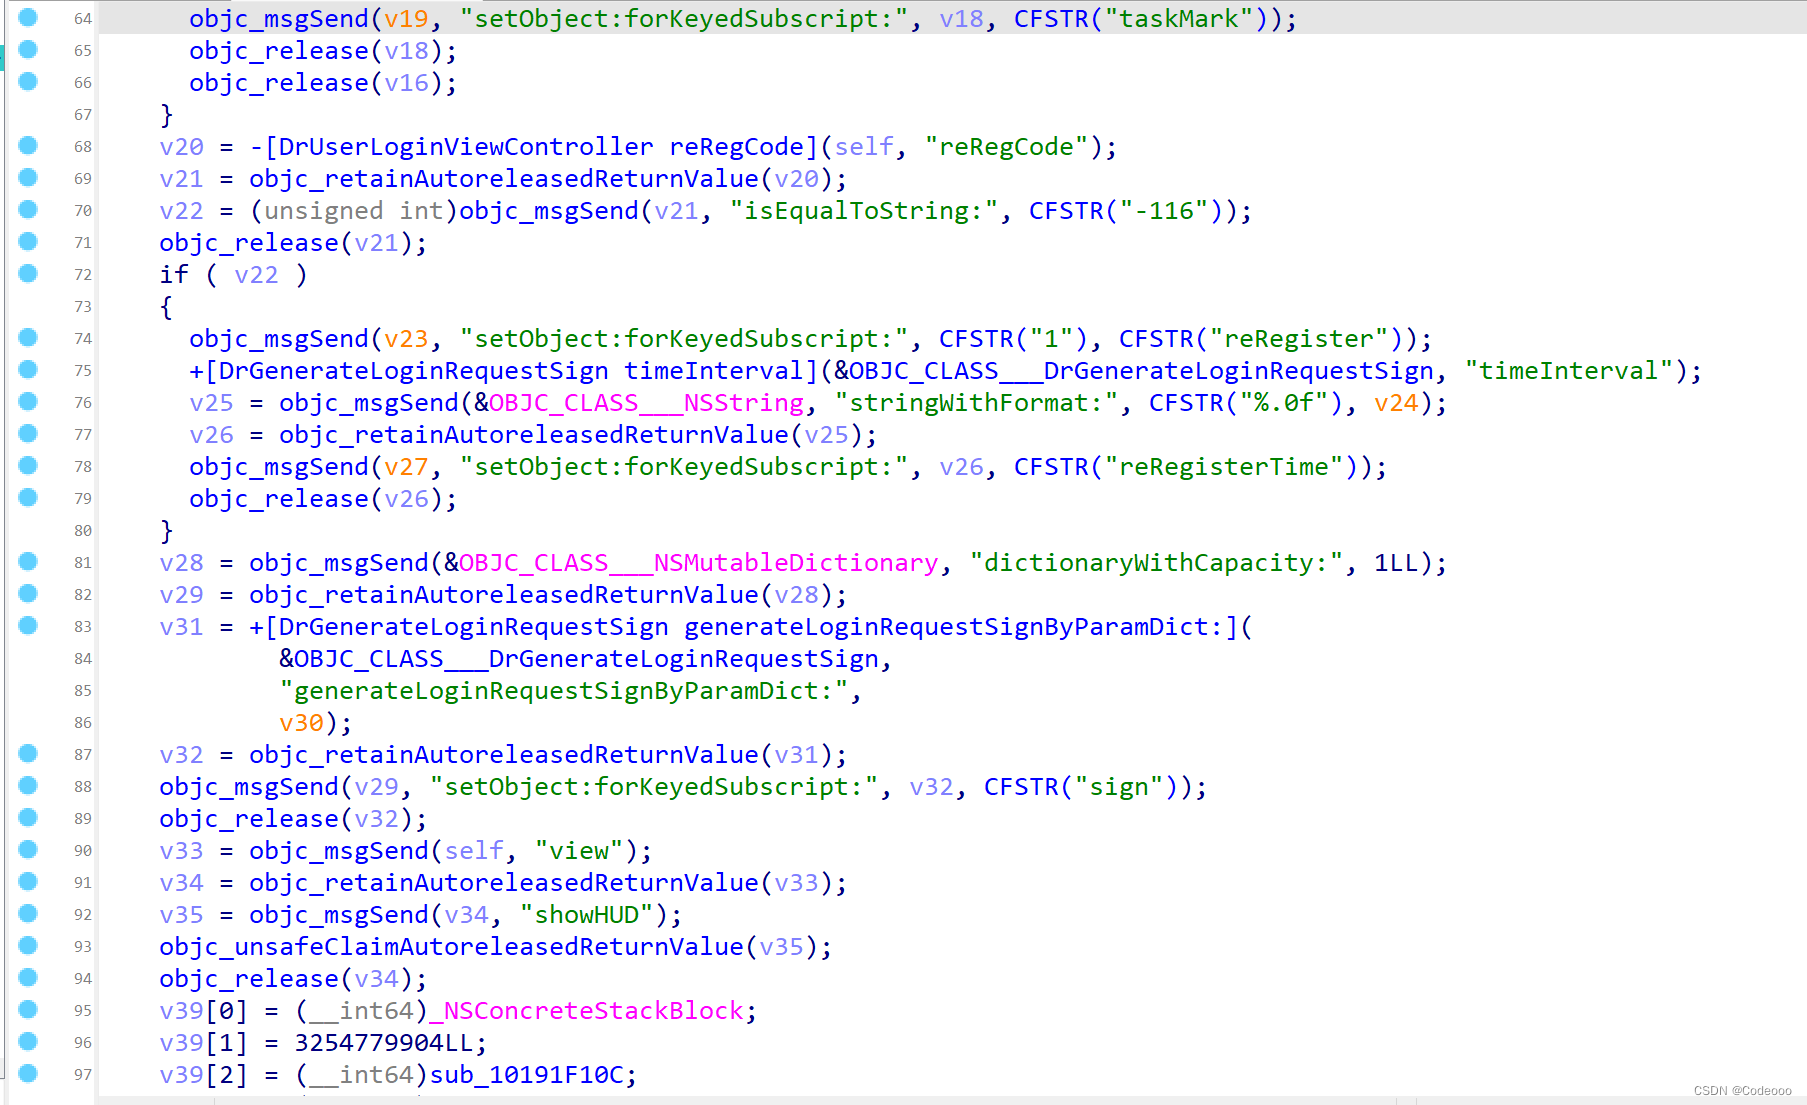
Task: Click variable v24 on line 76
Action: pos(1396,403)
